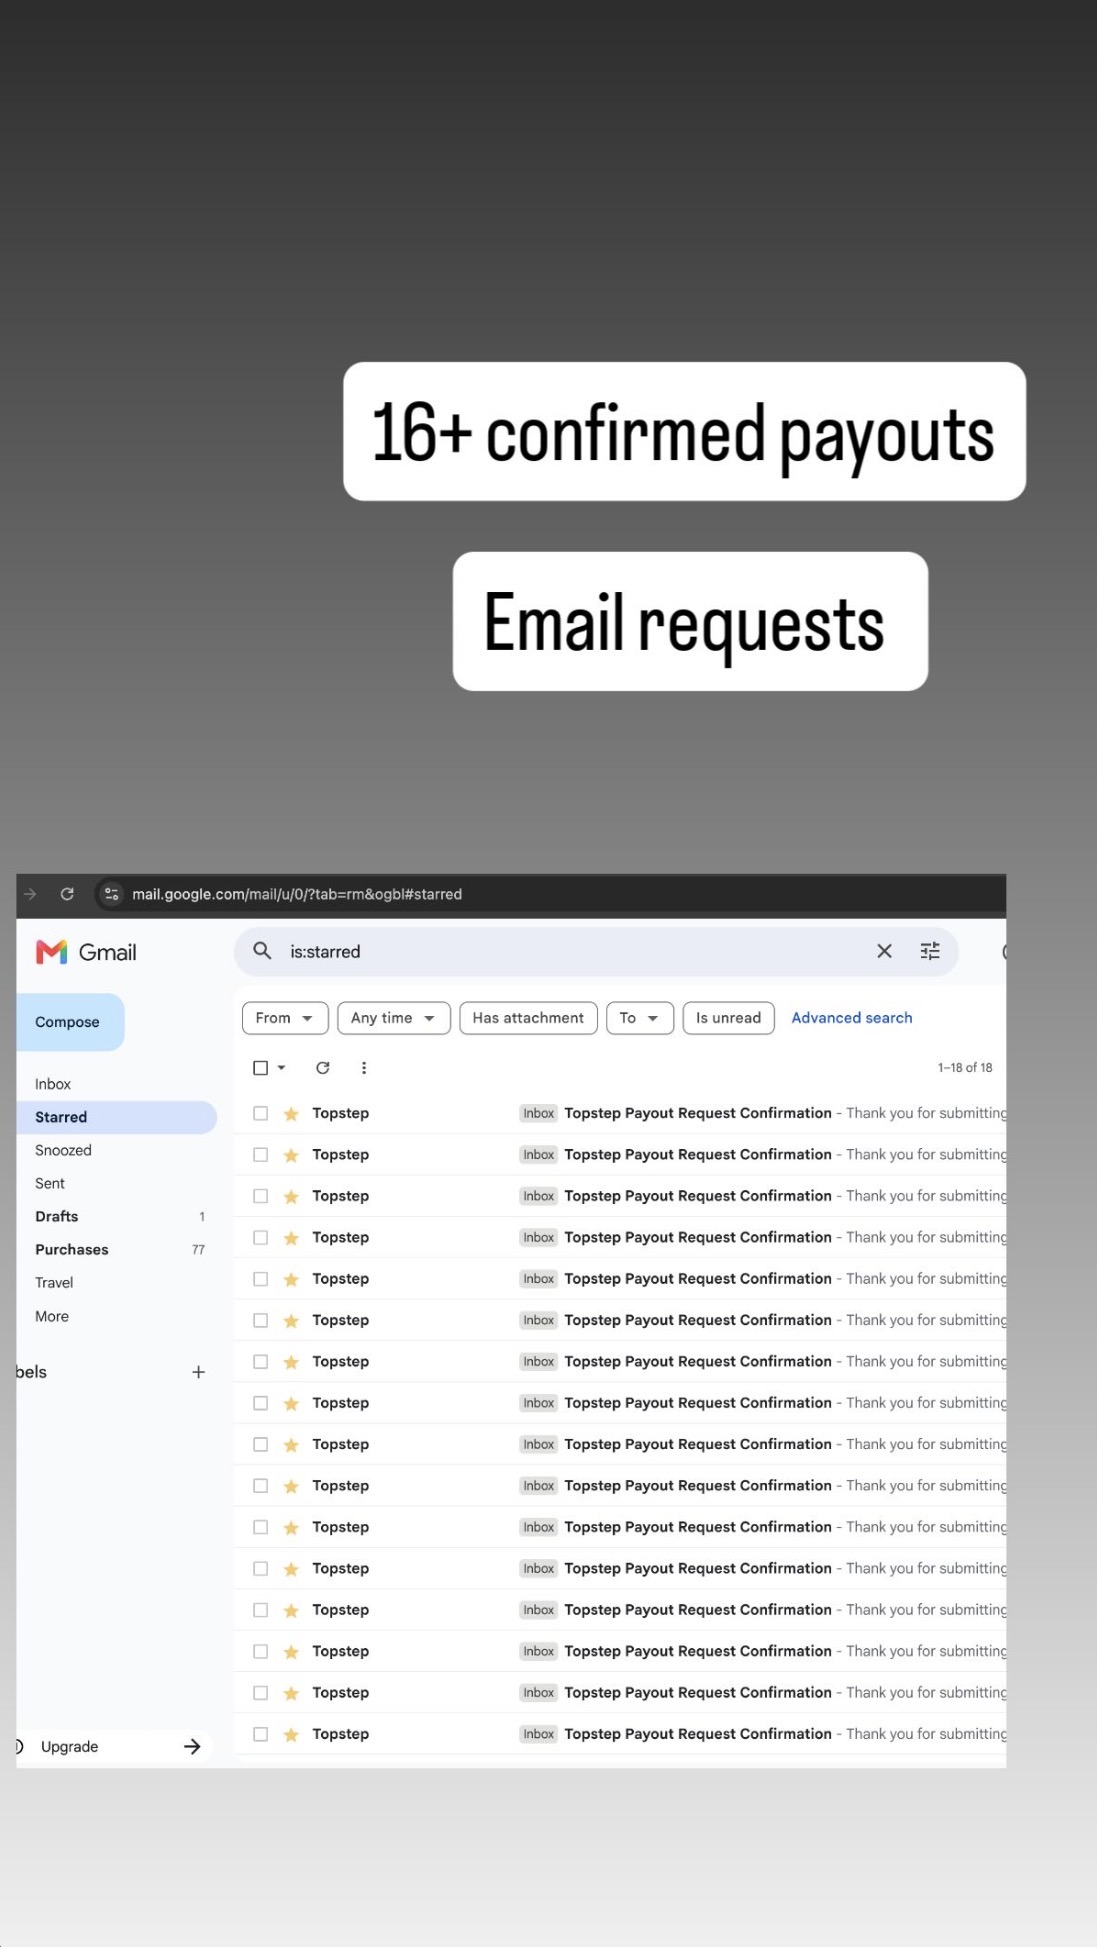The height and width of the screenshot is (1947, 1097).
Task: Select the Starred folder
Action: (116, 1117)
